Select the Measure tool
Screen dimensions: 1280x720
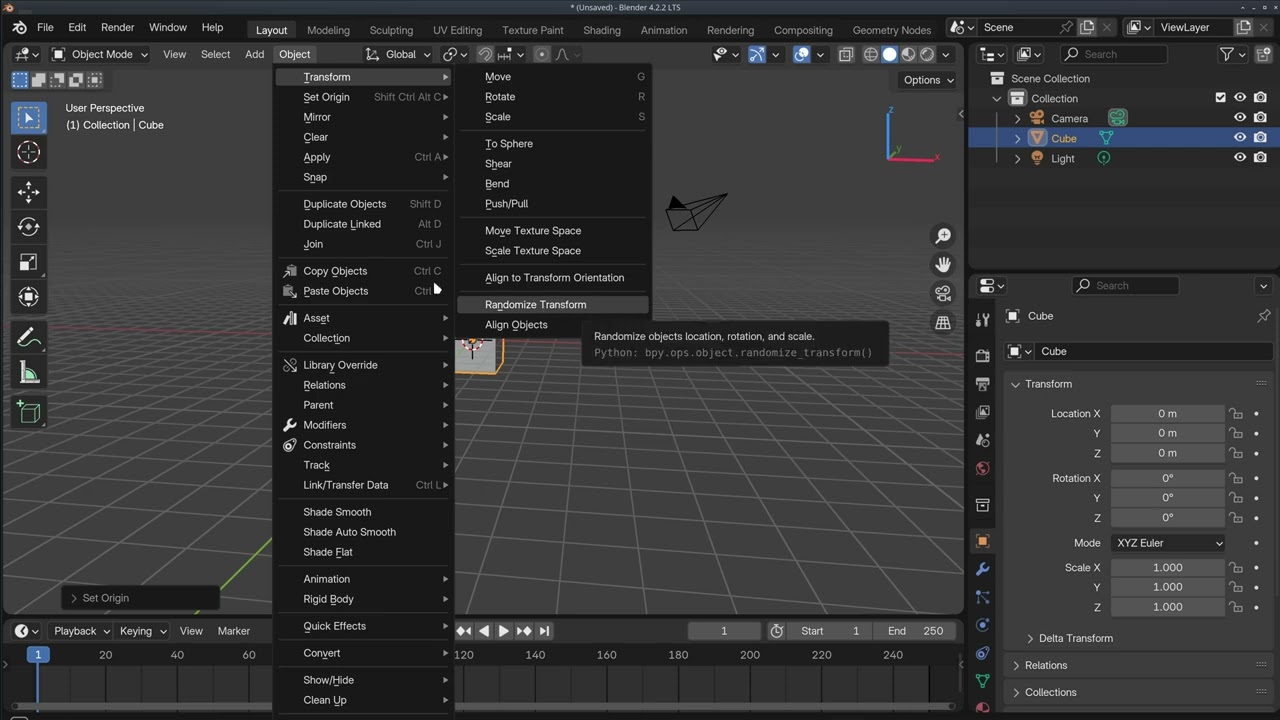[x=28, y=373]
